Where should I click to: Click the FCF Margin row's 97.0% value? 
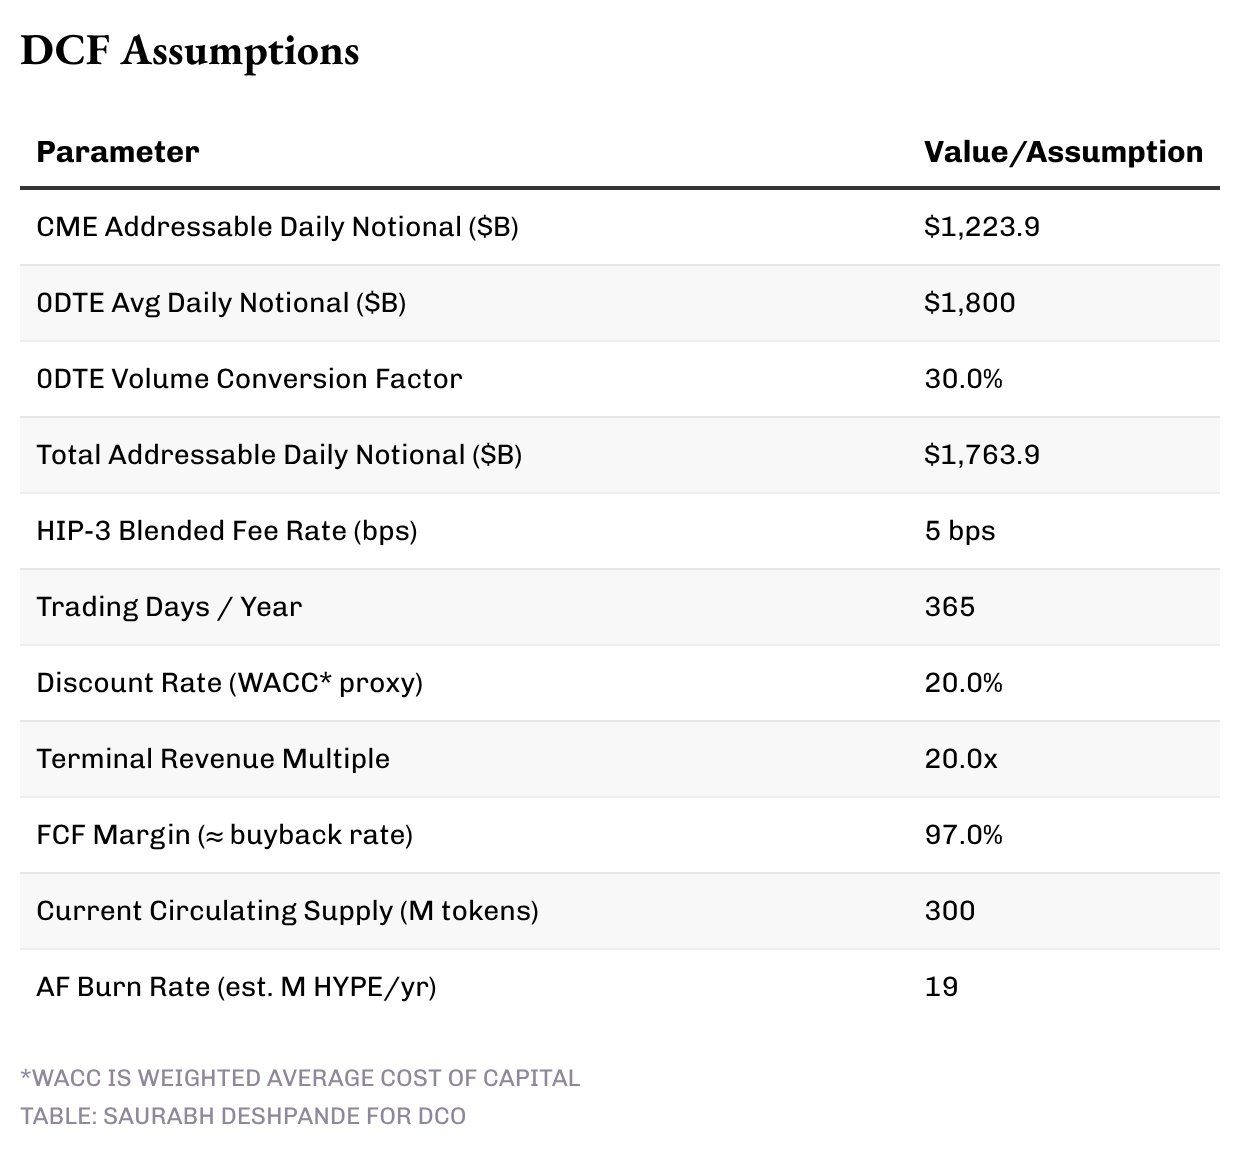pyautogui.click(x=963, y=835)
